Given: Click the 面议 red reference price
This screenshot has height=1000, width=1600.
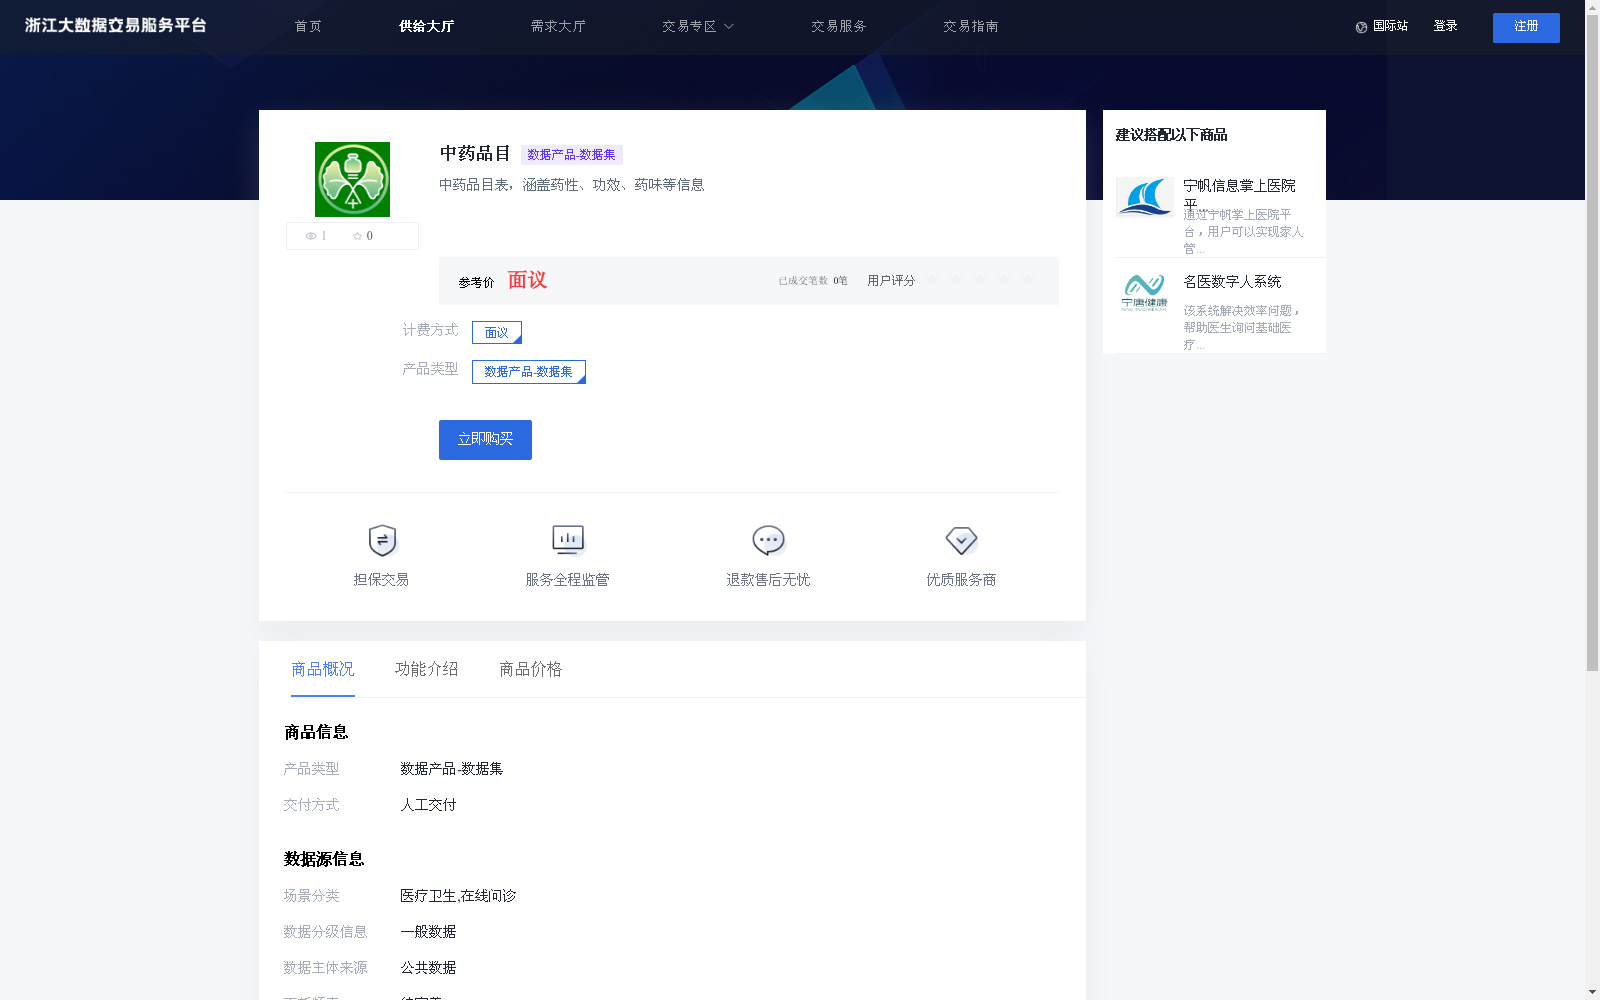Looking at the screenshot, I should pyautogui.click(x=527, y=280).
